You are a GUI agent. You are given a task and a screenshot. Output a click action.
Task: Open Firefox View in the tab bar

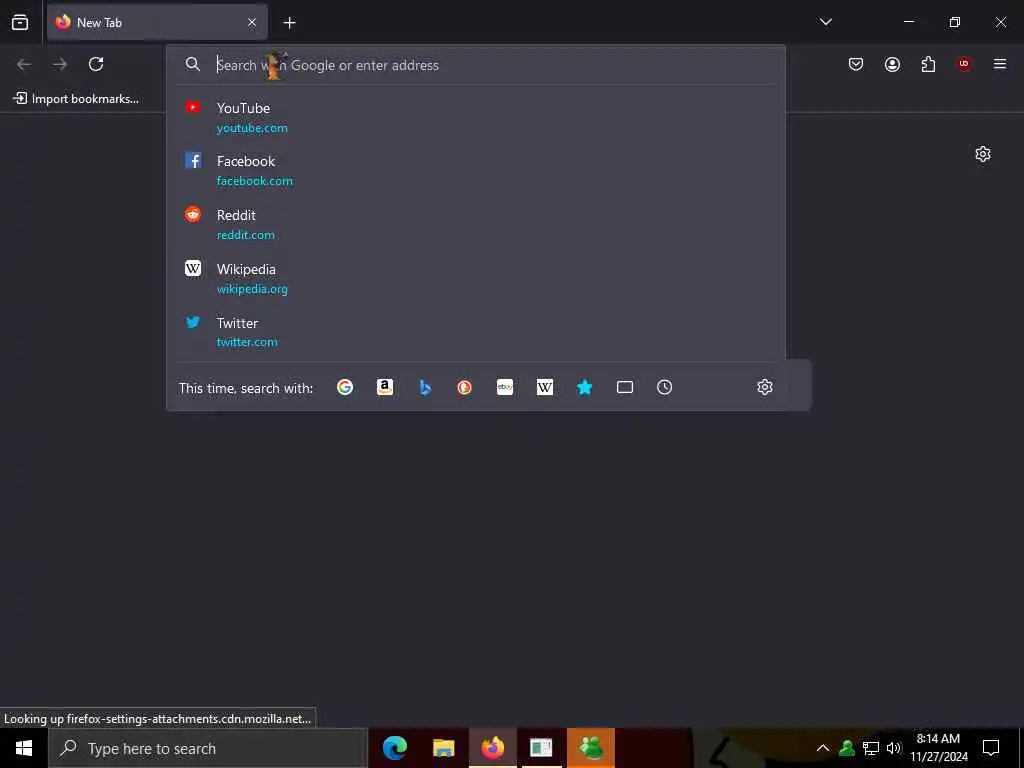tap(20, 22)
